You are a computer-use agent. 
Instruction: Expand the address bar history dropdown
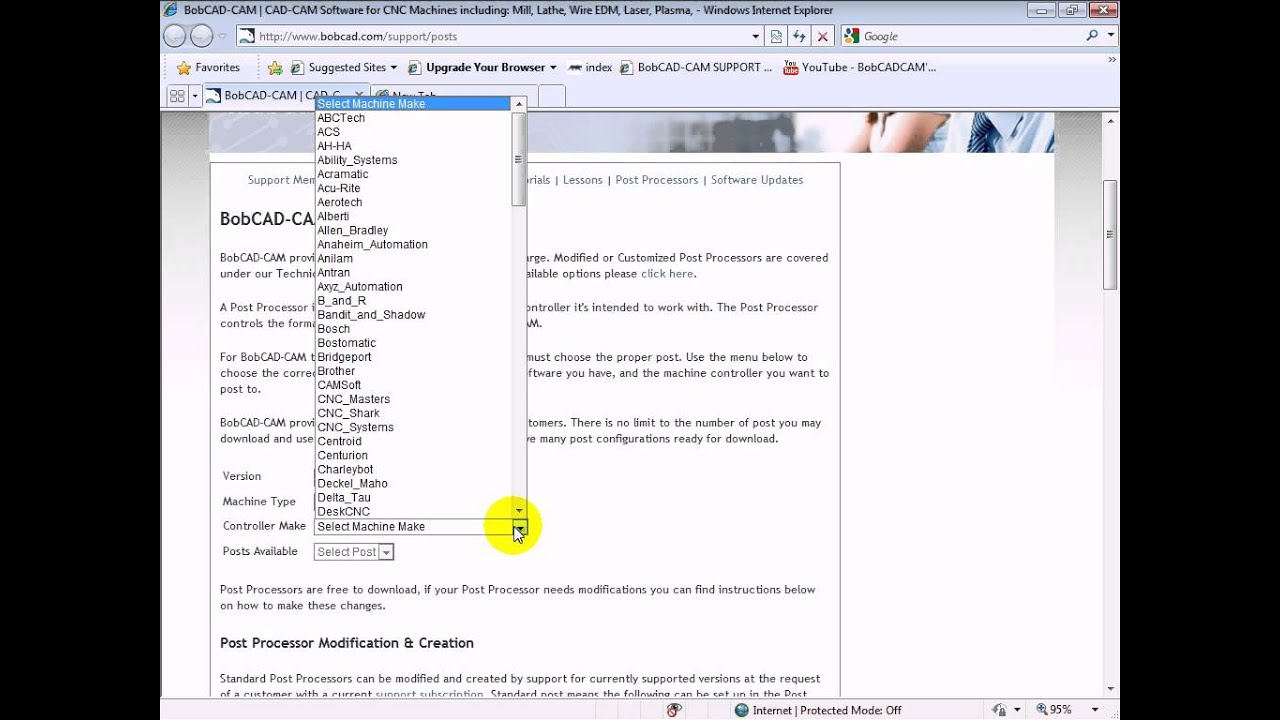[x=756, y=36]
